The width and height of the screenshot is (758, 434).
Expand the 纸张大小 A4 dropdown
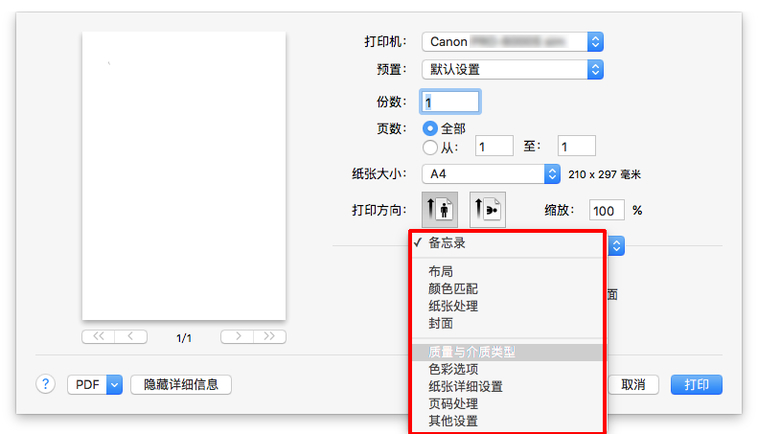[x=551, y=174]
